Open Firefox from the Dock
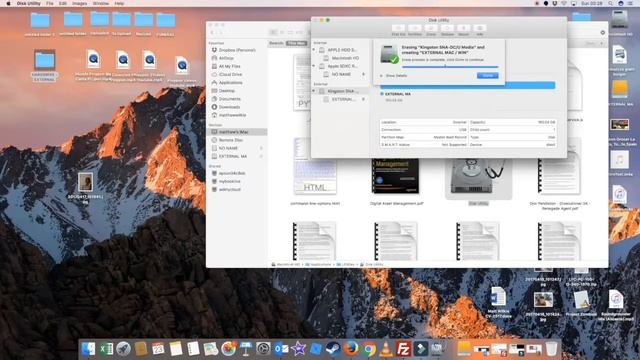640x360 pixels. (351, 349)
